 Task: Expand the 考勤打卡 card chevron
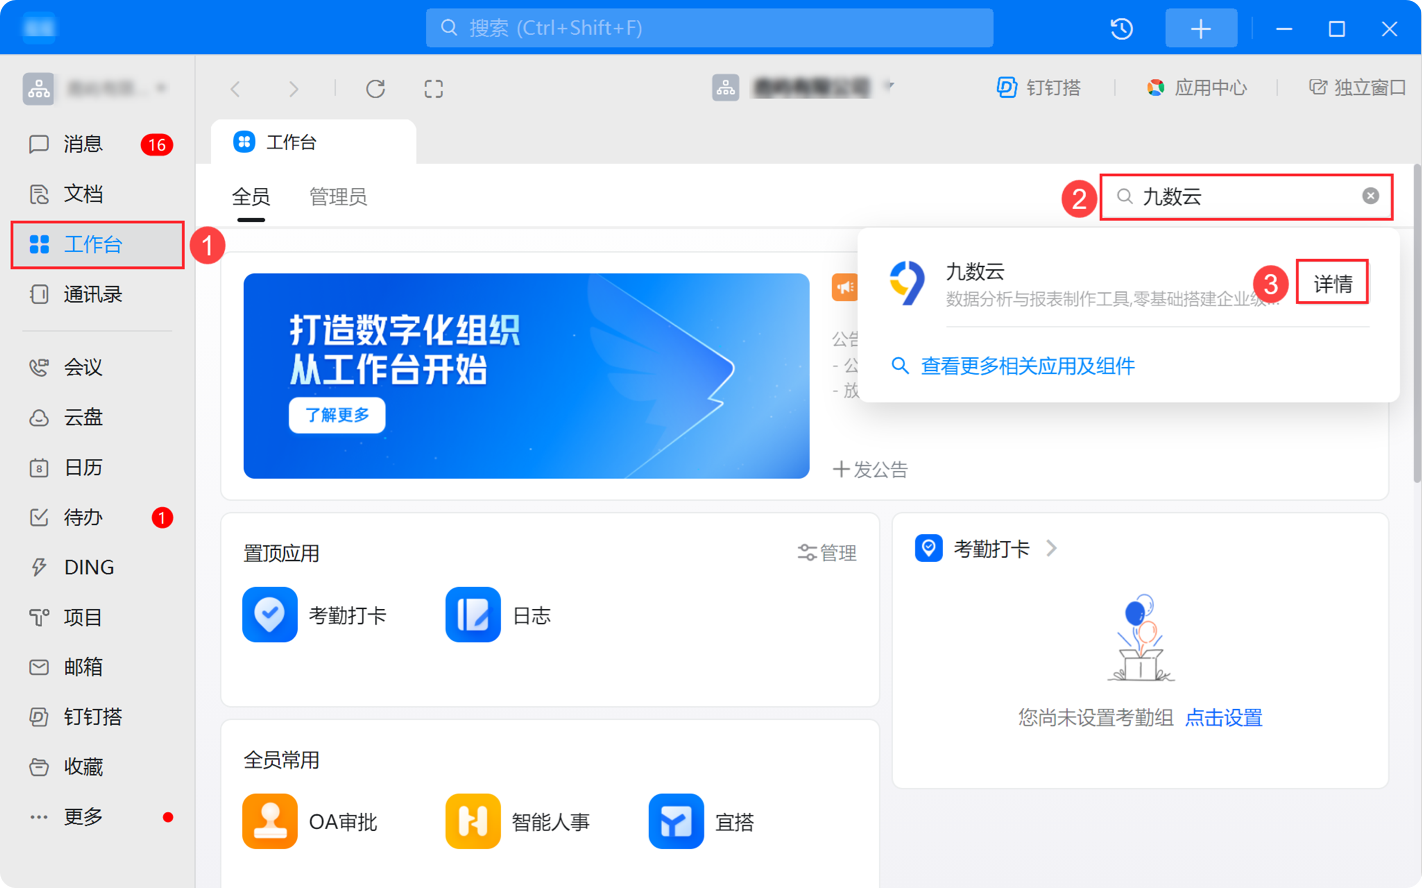[x=1052, y=548]
